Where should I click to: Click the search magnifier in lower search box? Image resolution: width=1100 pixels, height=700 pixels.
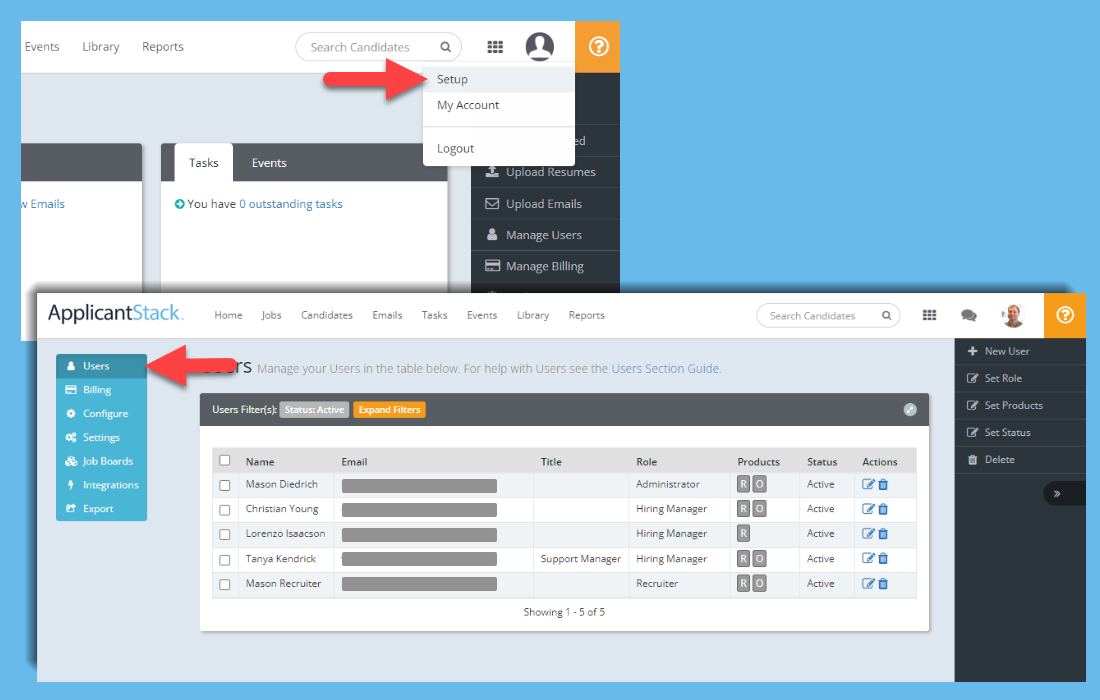[x=887, y=316]
